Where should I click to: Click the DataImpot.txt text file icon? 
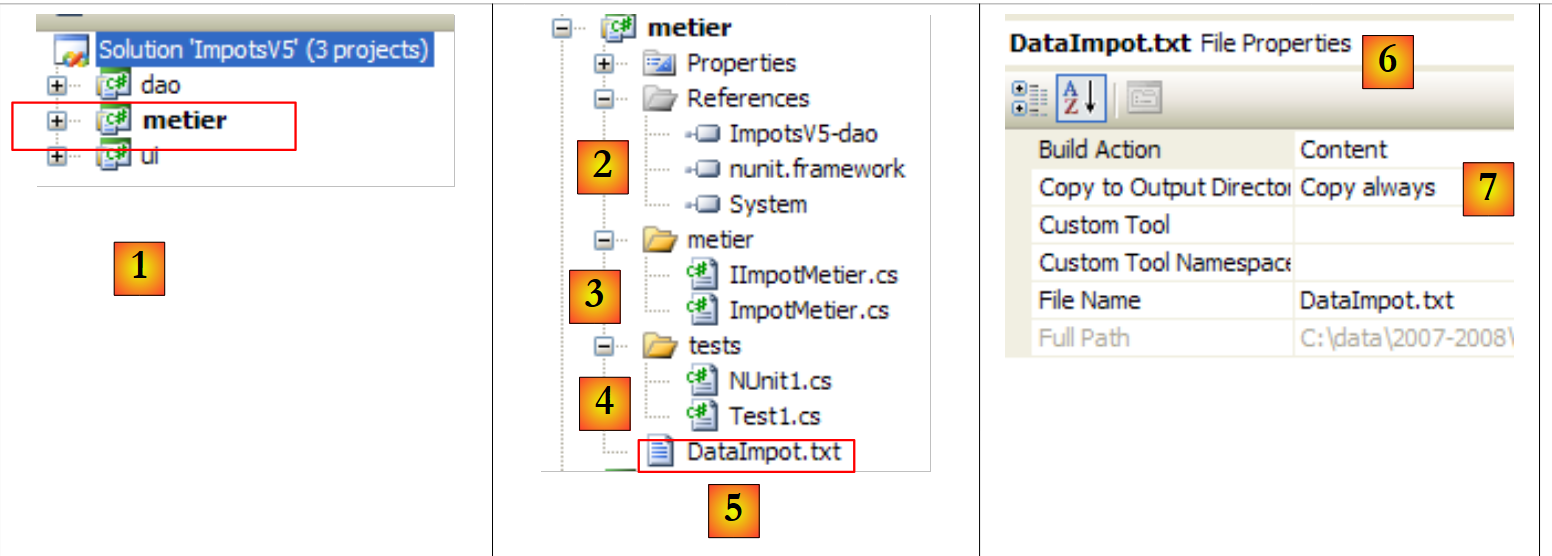tap(660, 452)
